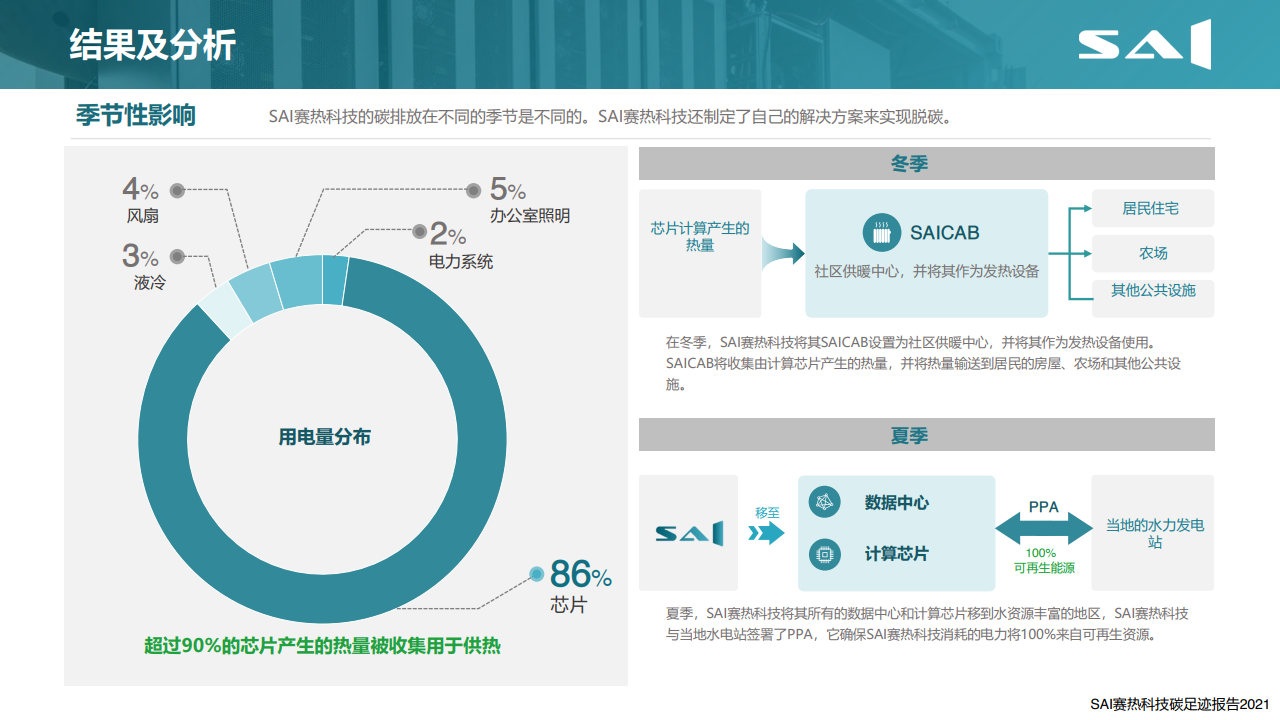The image size is (1280, 720).
Task: Click the grey dot next to 4% 风扇
Action: pyautogui.click(x=177, y=190)
